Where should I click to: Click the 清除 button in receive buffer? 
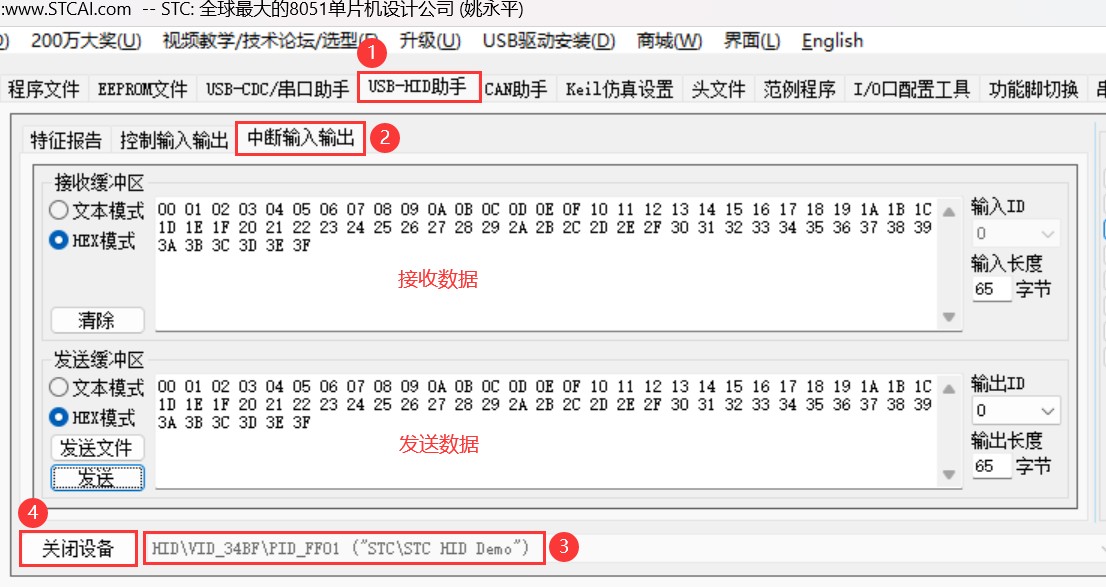97,320
